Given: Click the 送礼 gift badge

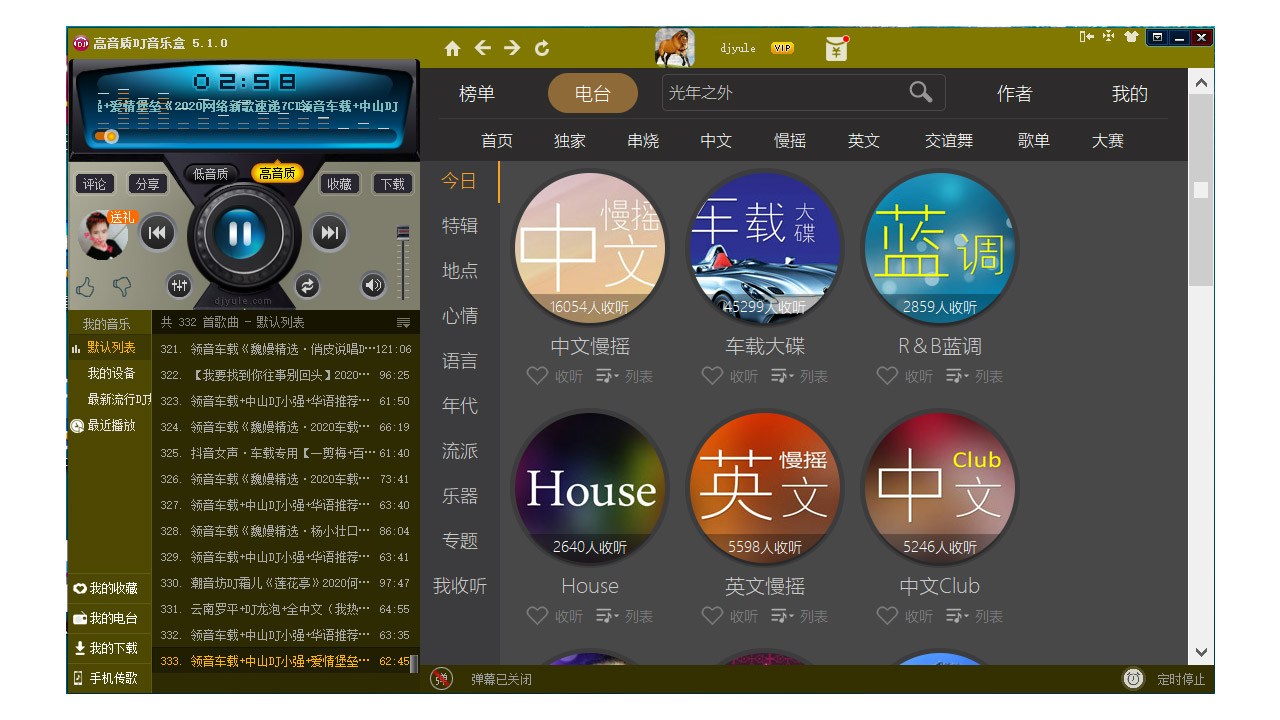Looking at the screenshot, I should 121,217.
